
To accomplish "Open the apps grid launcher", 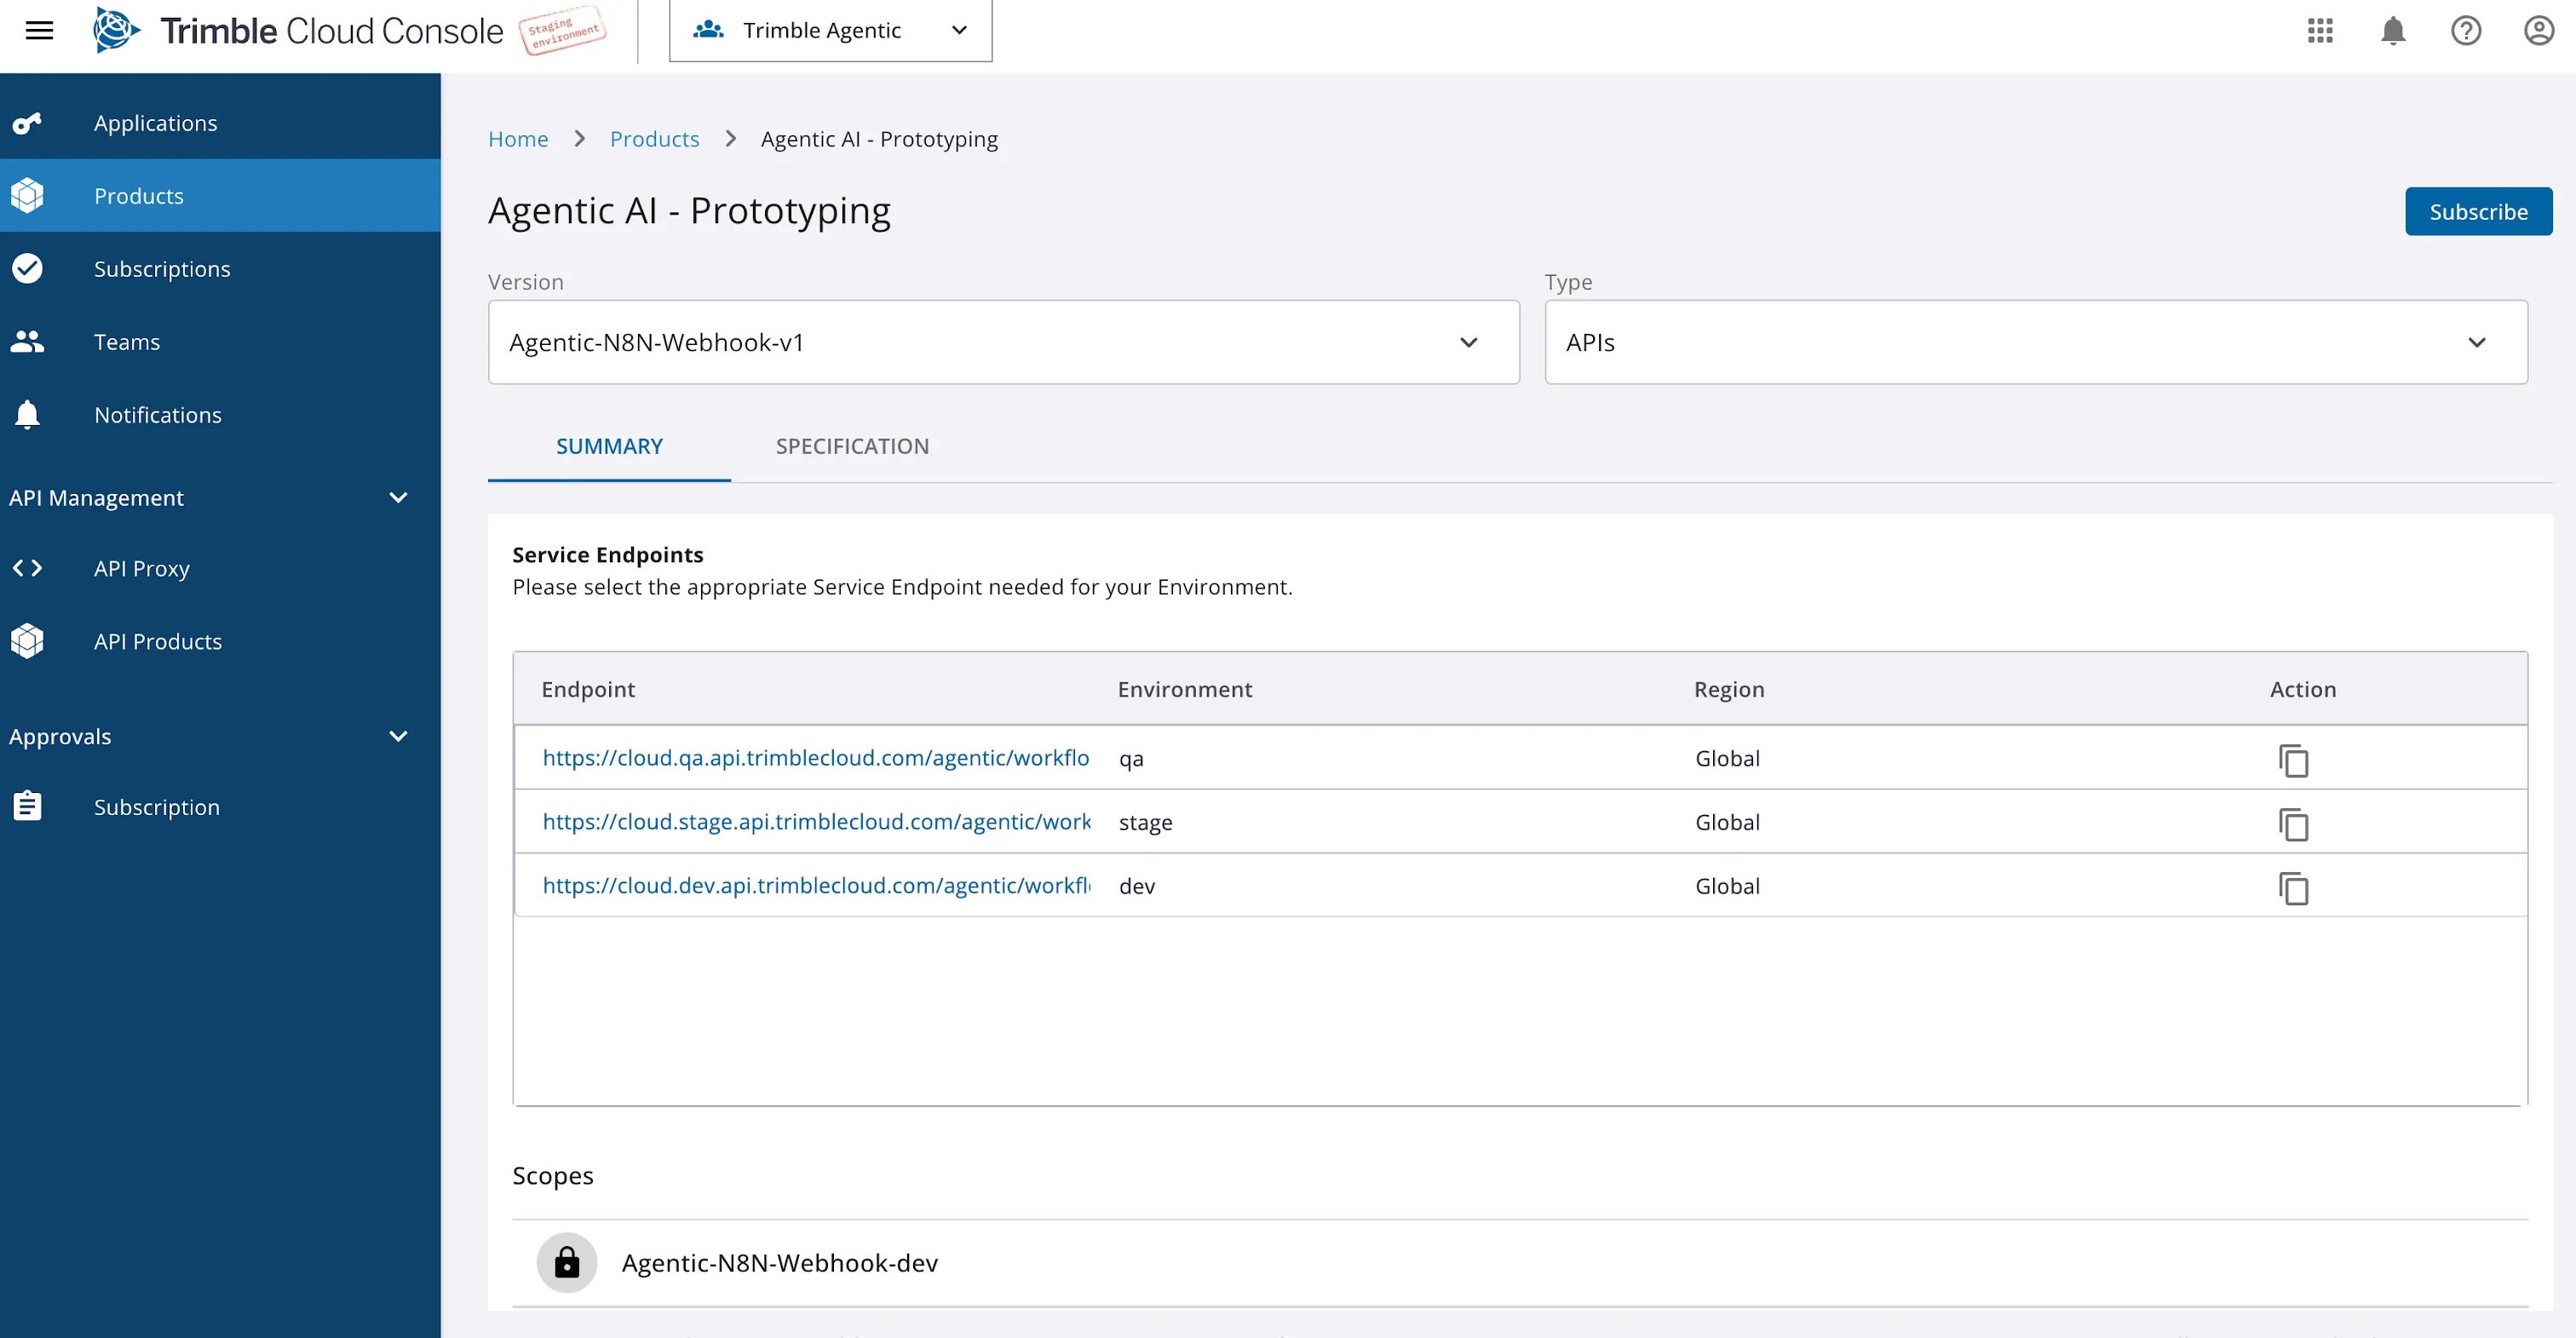I will click(x=2320, y=31).
